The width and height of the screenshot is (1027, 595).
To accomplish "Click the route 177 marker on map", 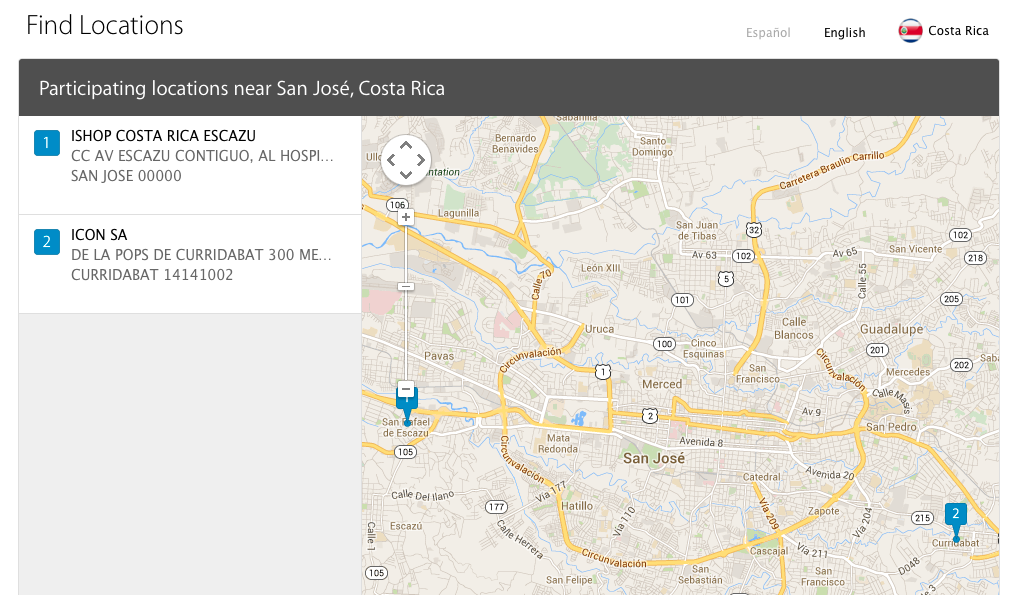I will (496, 507).
